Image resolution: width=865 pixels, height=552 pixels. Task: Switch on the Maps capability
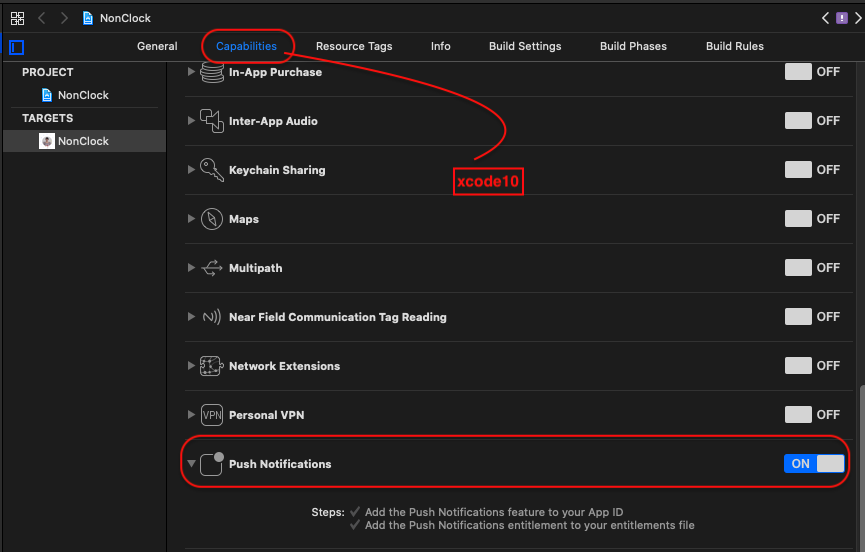[798, 218]
